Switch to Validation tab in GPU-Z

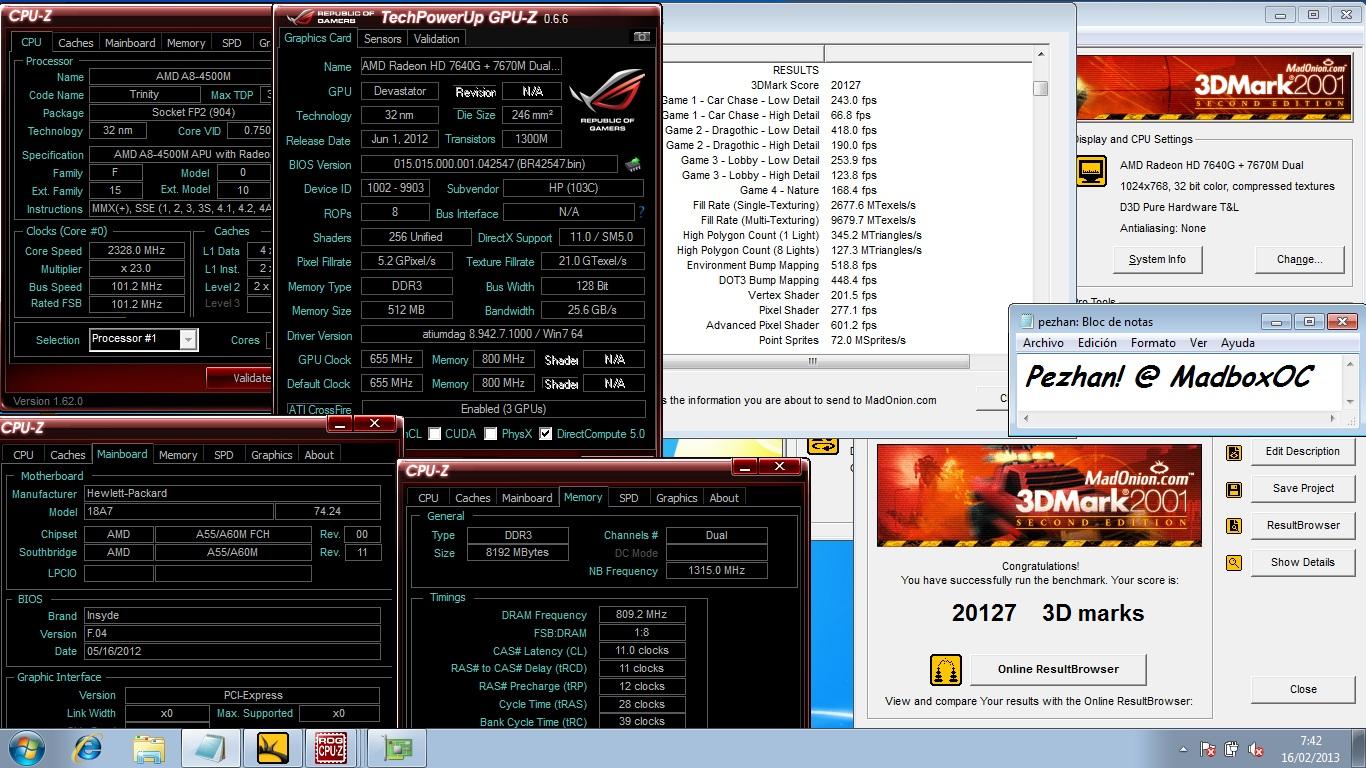(437, 39)
